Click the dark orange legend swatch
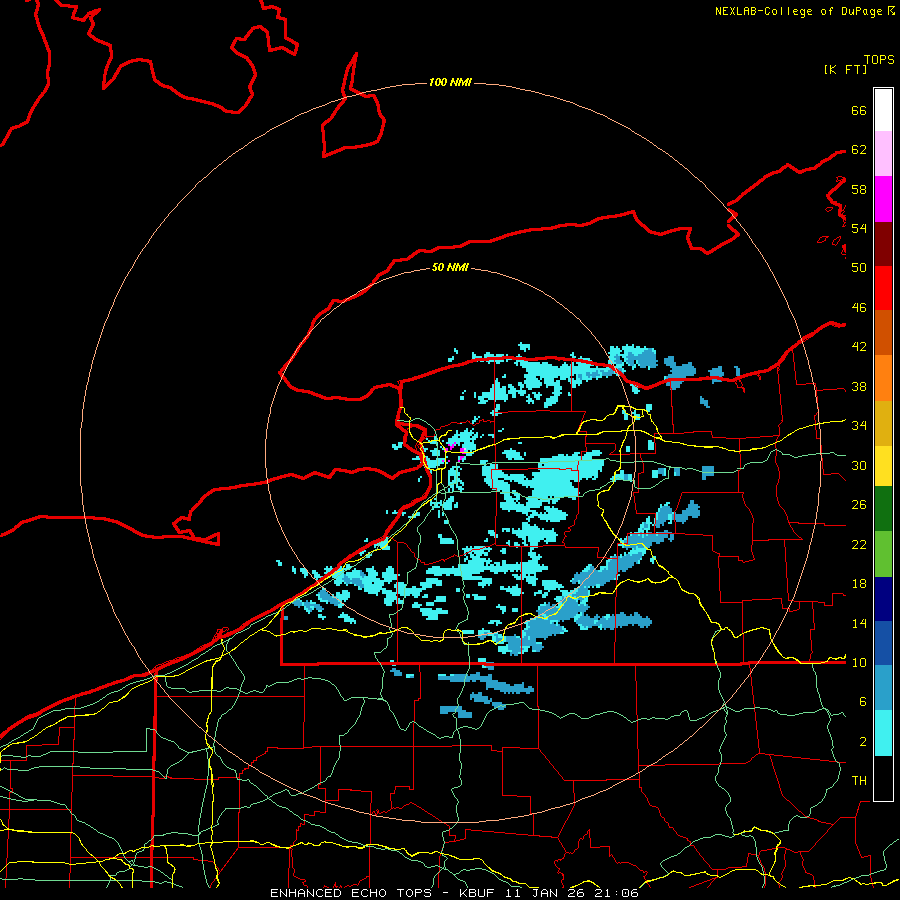Viewport: 900px width, 900px height. pos(883,333)
